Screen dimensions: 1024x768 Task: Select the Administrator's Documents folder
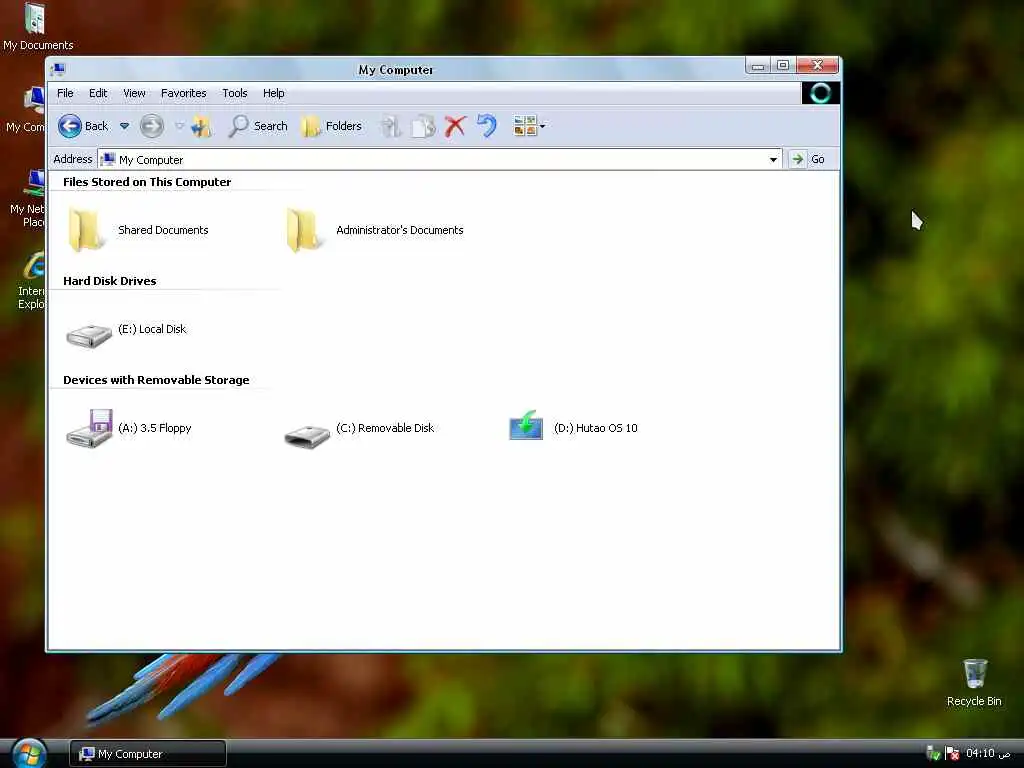point(374,230)
